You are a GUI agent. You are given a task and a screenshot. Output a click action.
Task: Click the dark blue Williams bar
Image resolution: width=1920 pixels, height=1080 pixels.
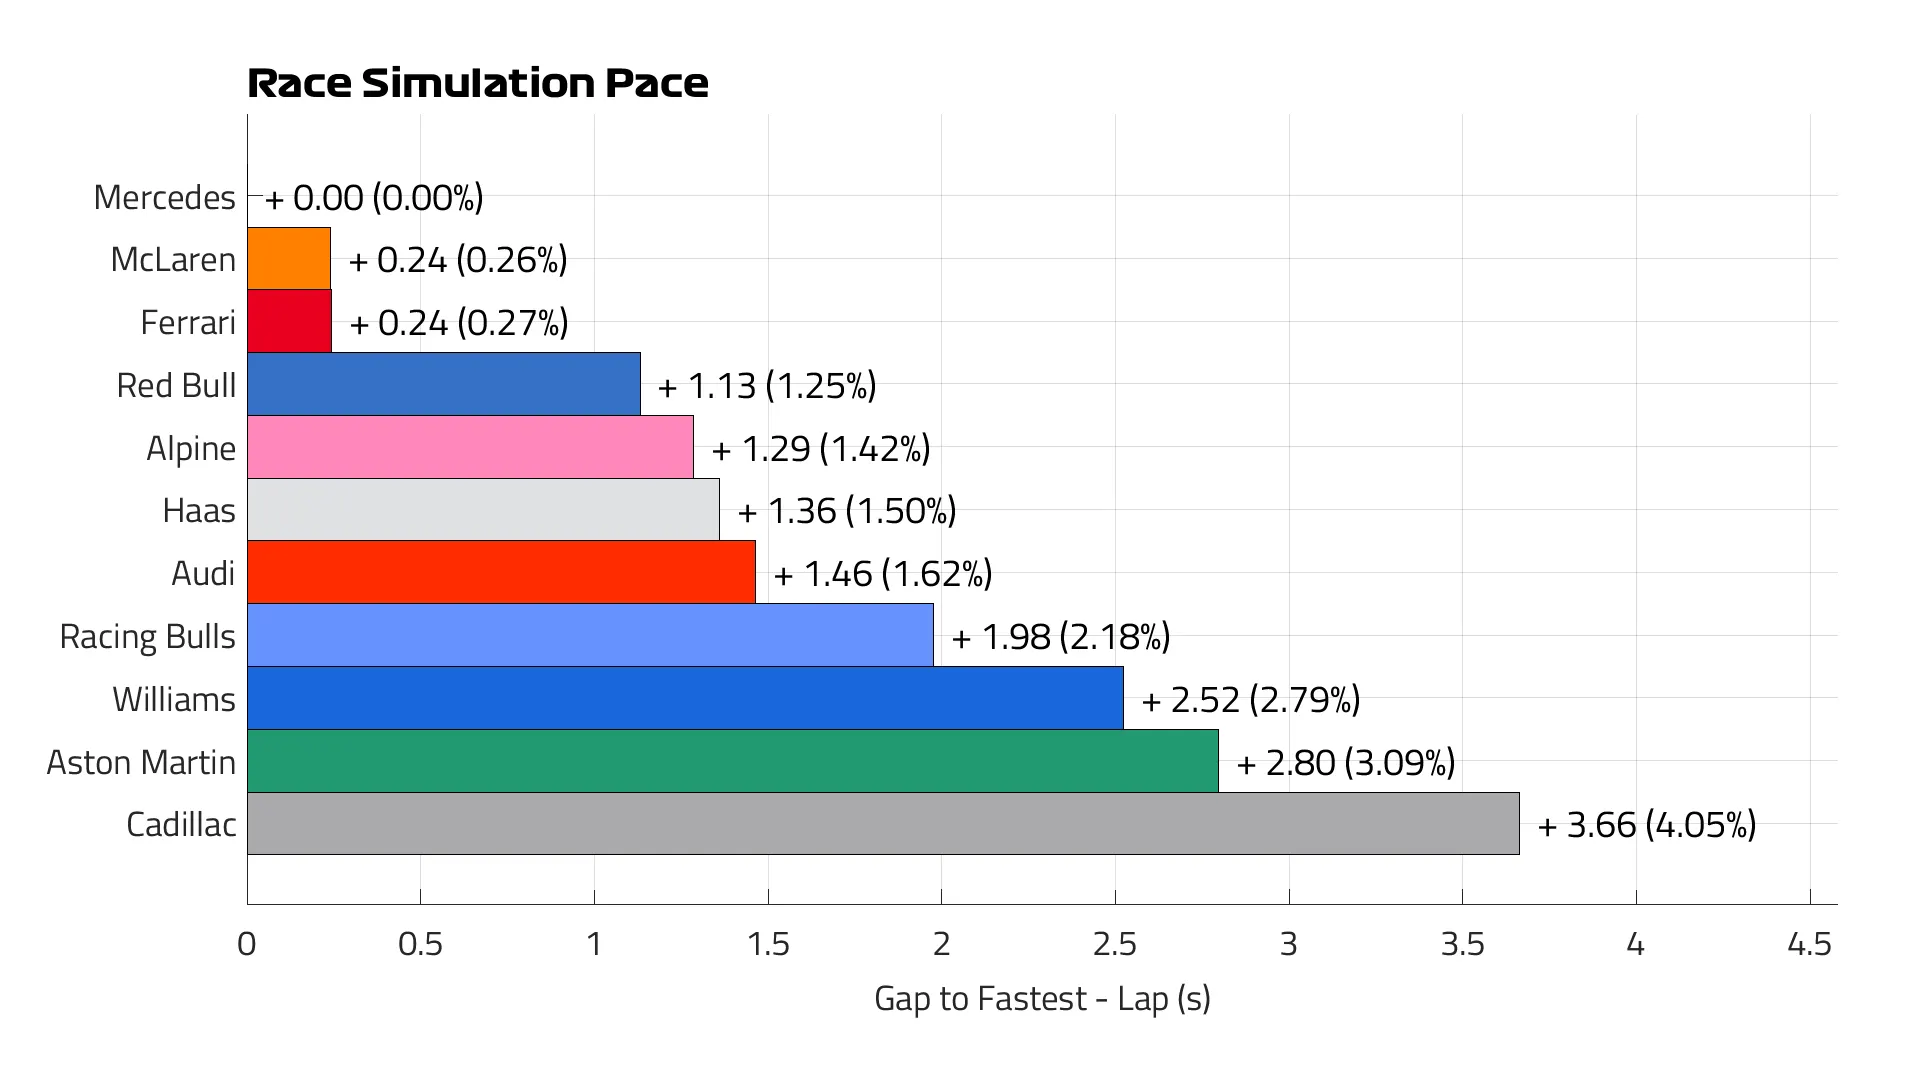point(685,698)
